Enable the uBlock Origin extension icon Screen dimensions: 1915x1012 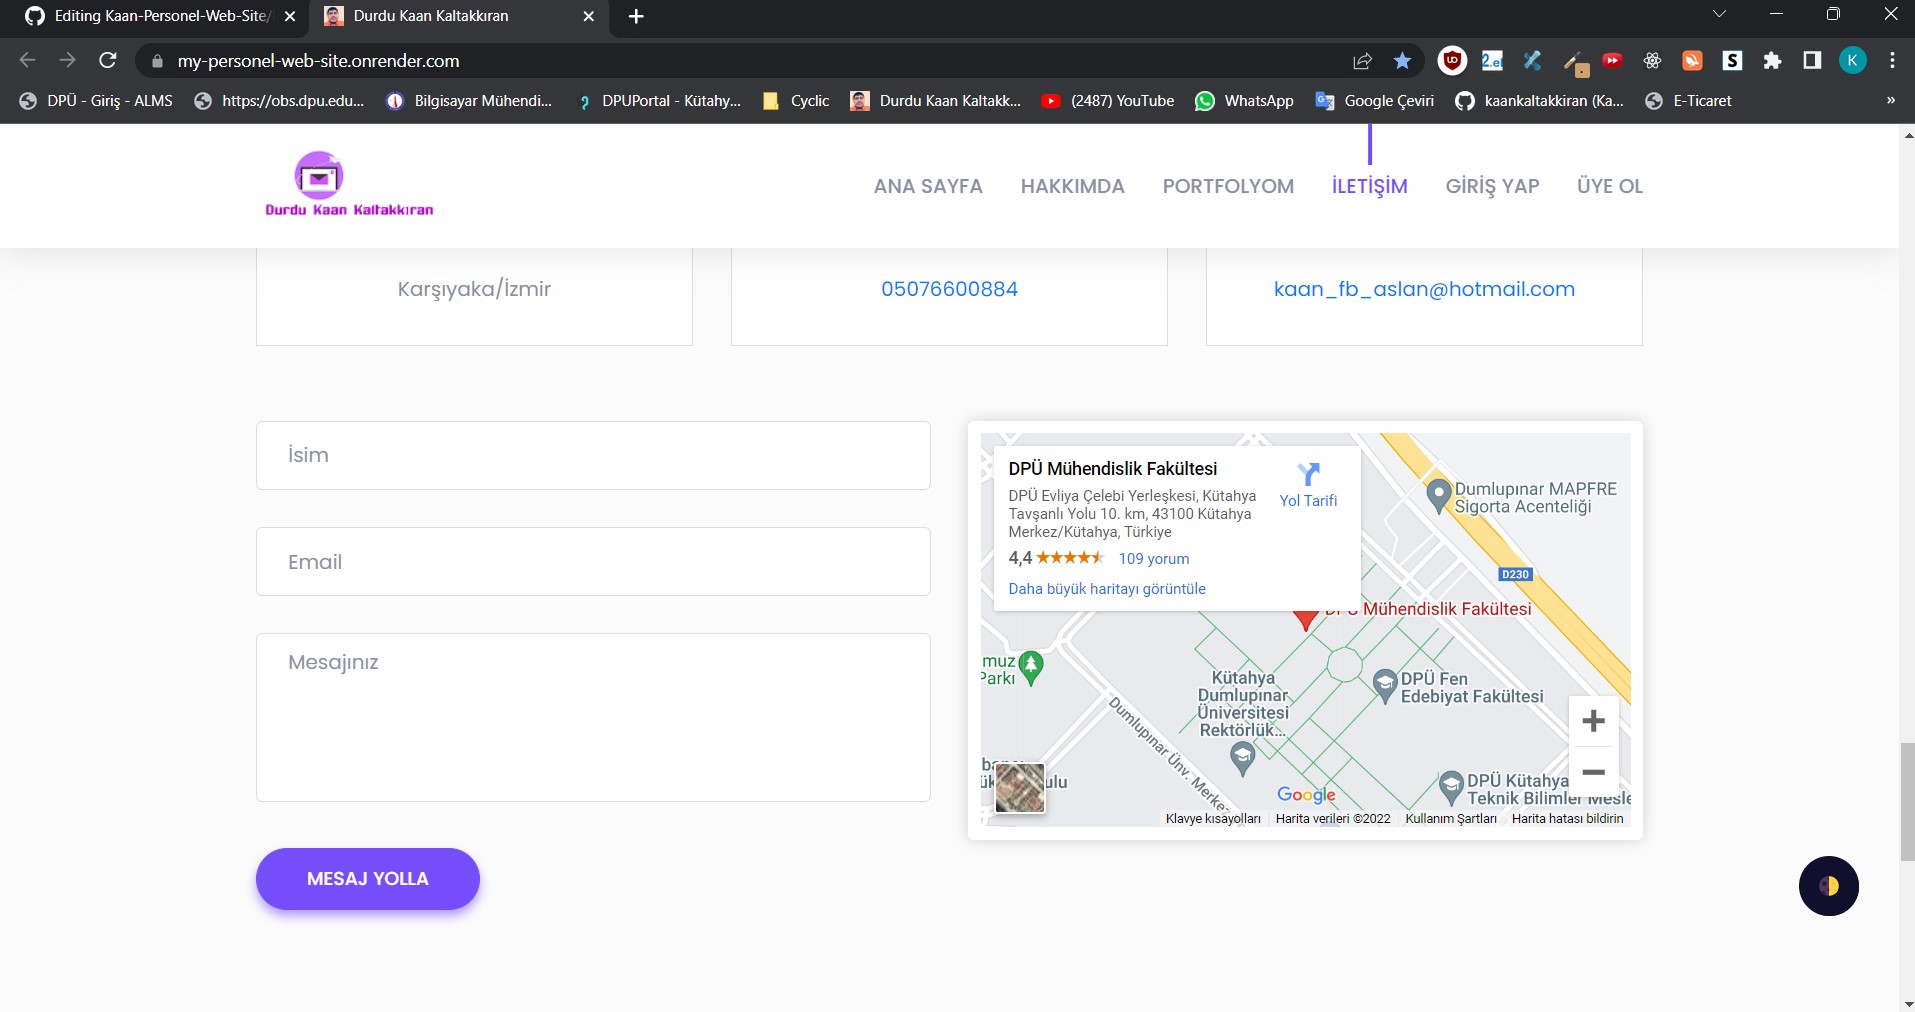coord(1451,60)
